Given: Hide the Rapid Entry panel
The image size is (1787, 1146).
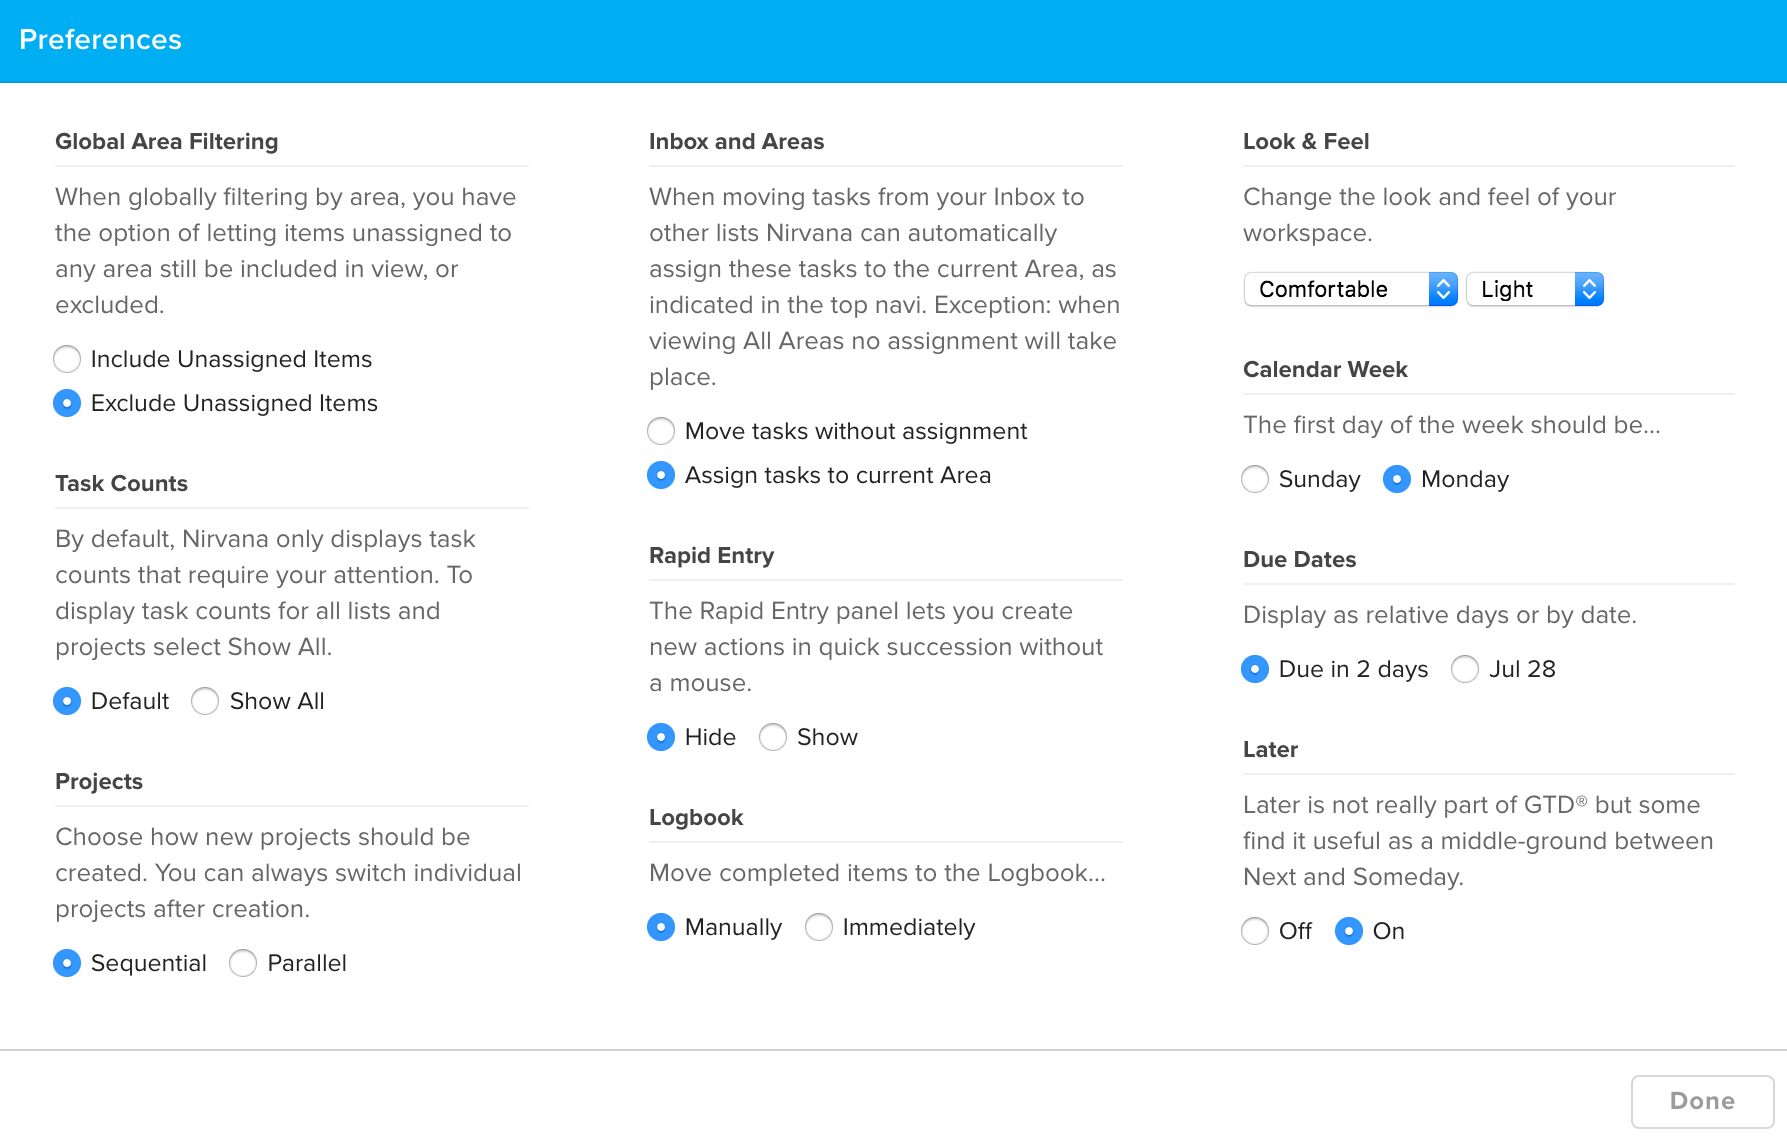Looking at the screenshot, I should click(661, 737).
